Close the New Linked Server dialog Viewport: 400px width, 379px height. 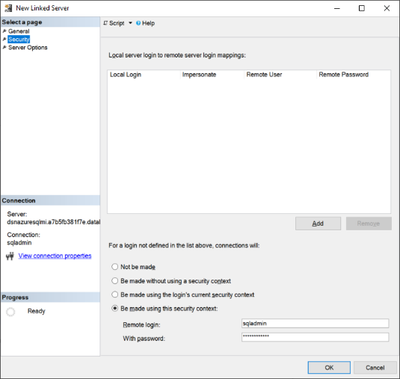tap(387, 8)
